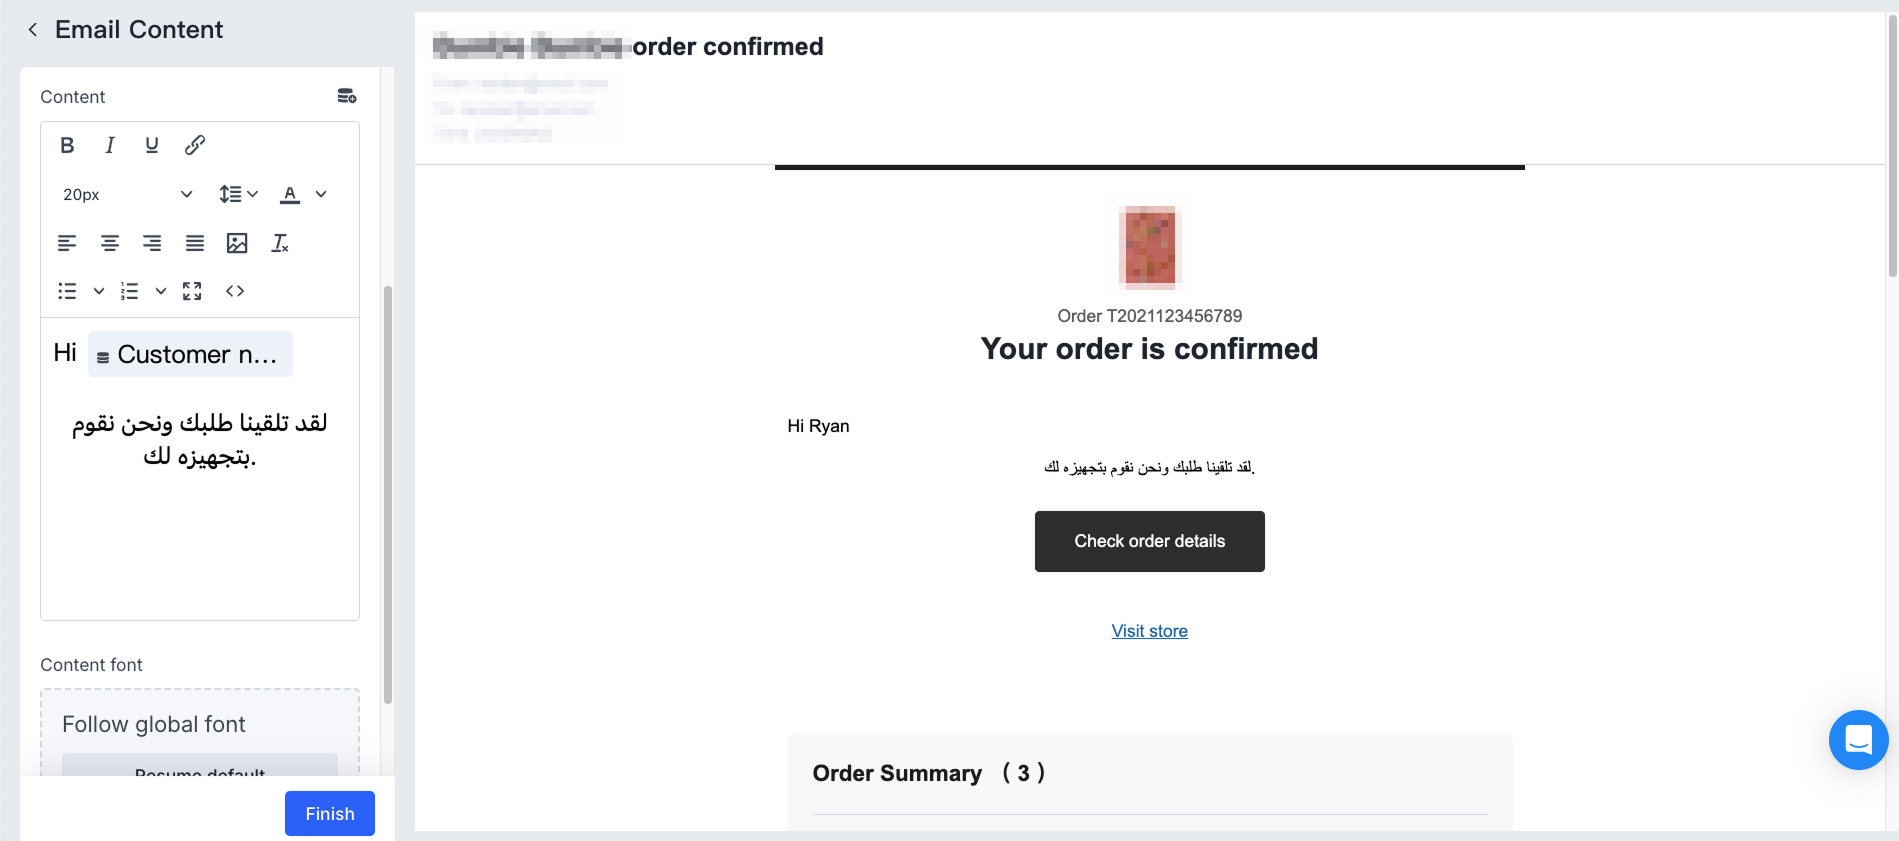Open the text color picker arrow
Screen dimensions: 1899x841
click(321, 194)
